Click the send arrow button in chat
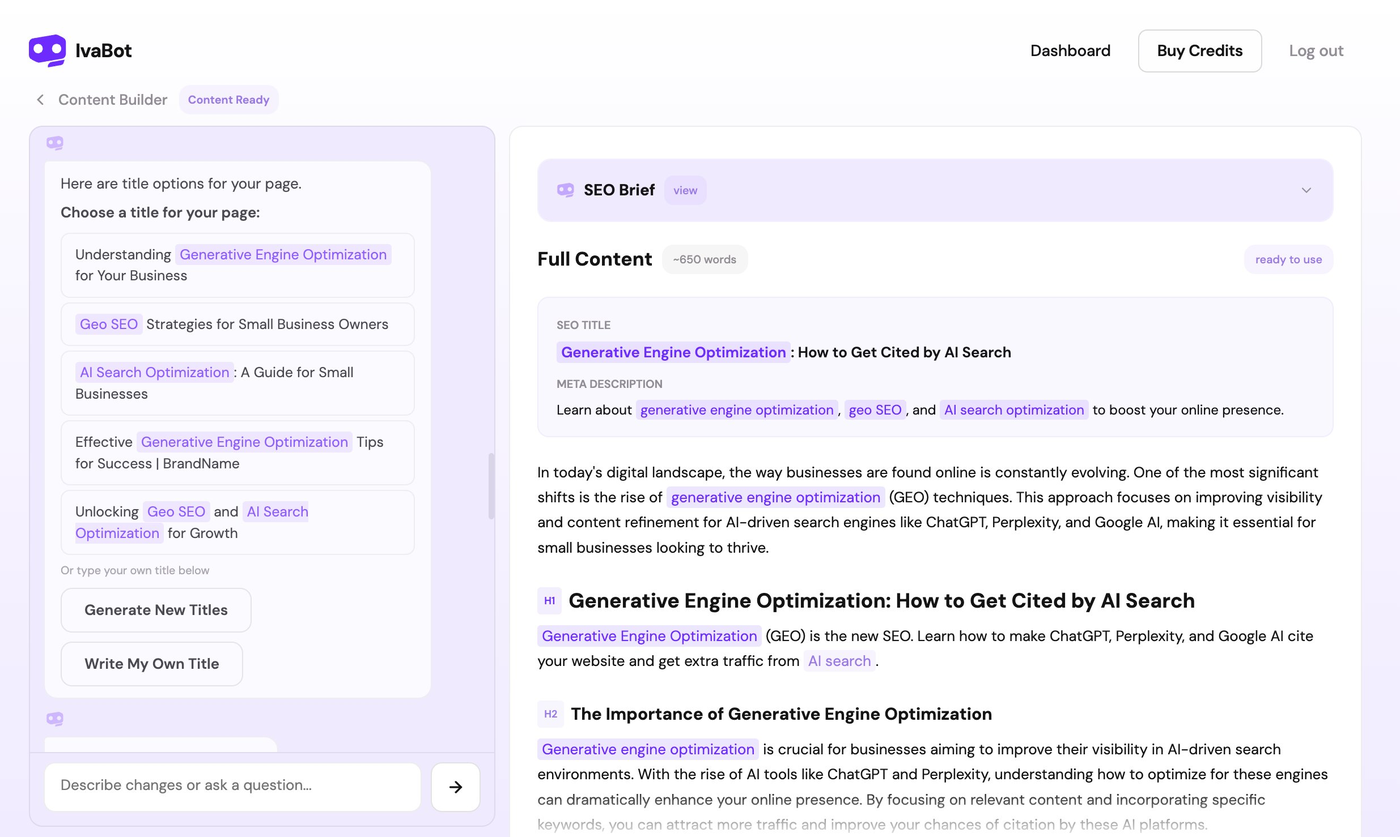Screen dimensions: 1400x837 tap(455, 787)
